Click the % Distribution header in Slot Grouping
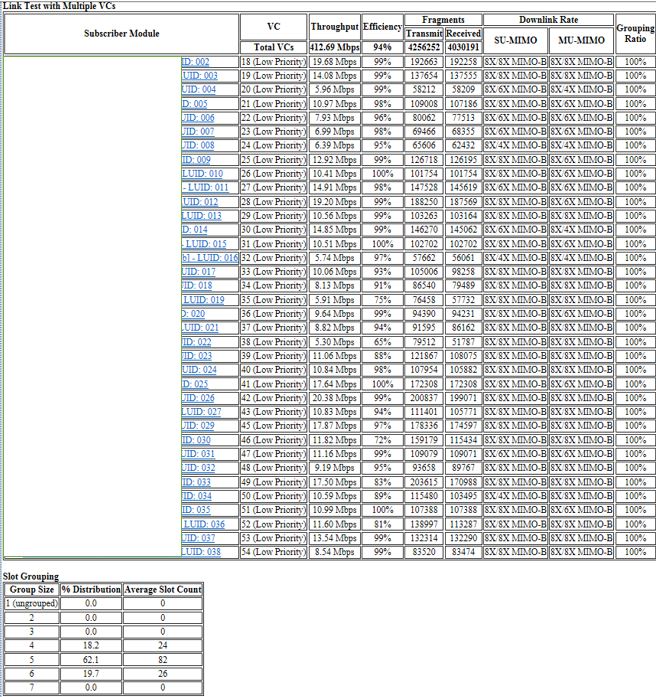 click(91, 590)
